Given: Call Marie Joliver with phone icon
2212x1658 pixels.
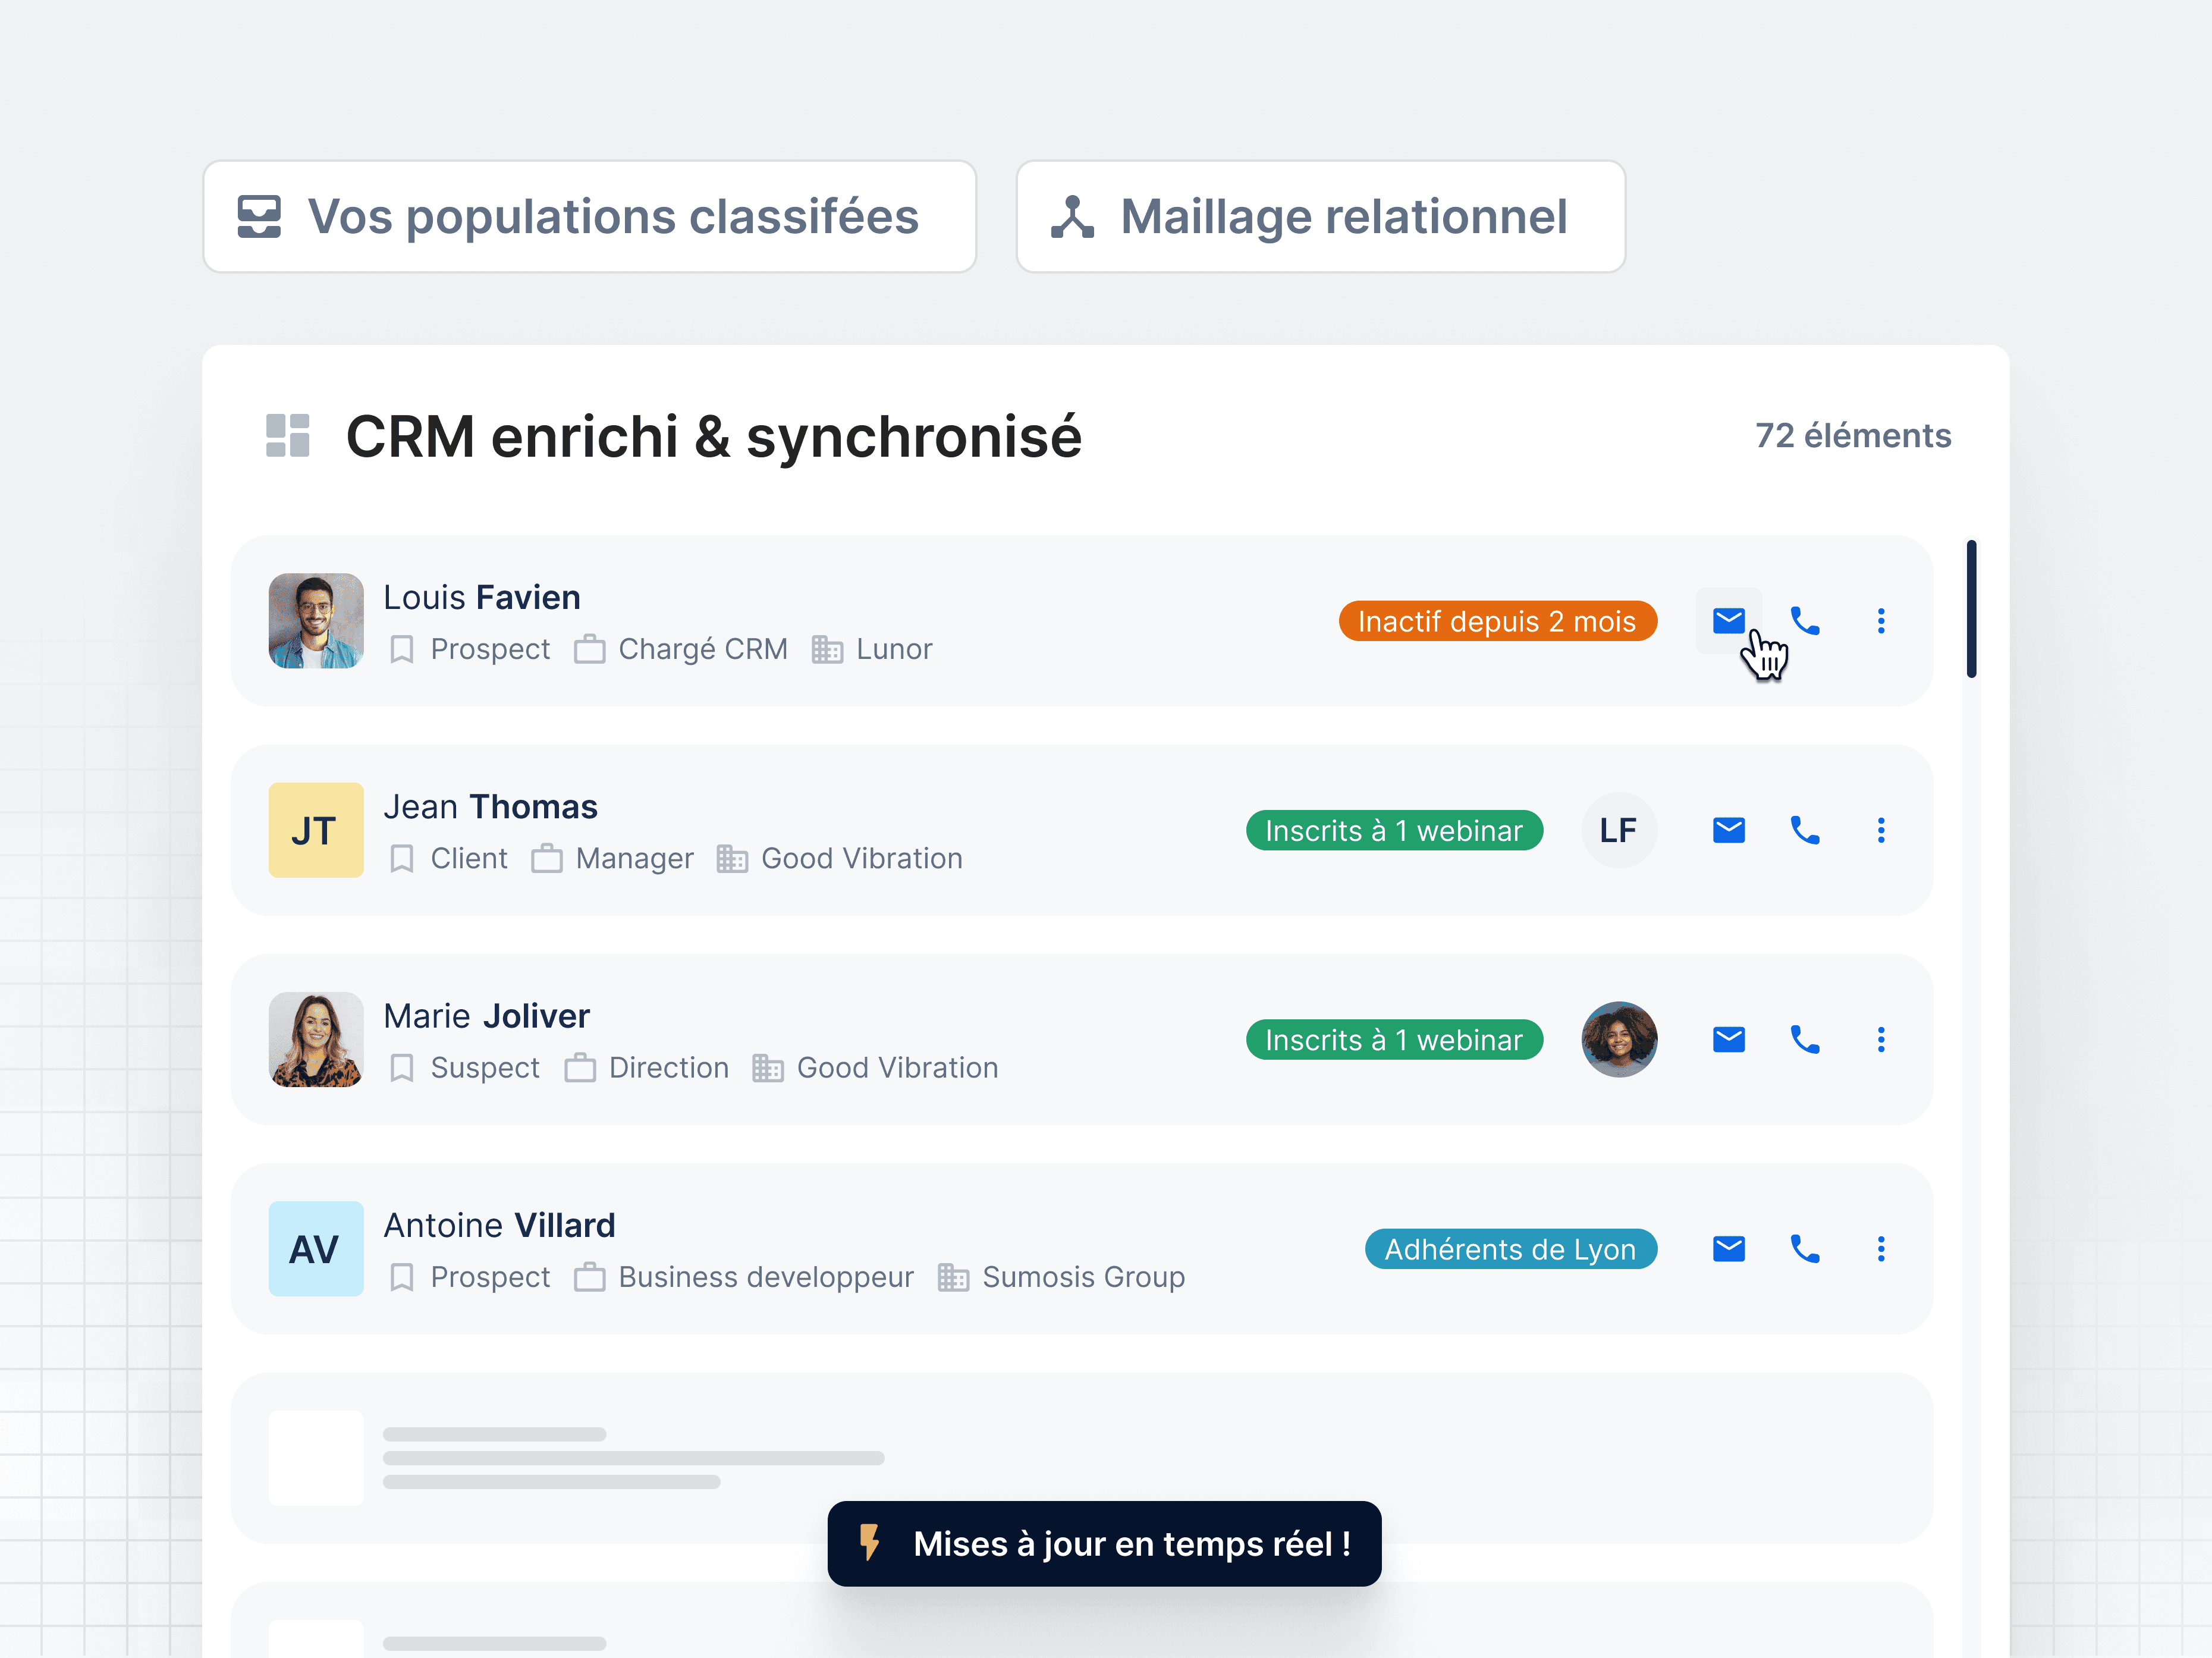Looking at the screenshot, I should point(1804,1039).
